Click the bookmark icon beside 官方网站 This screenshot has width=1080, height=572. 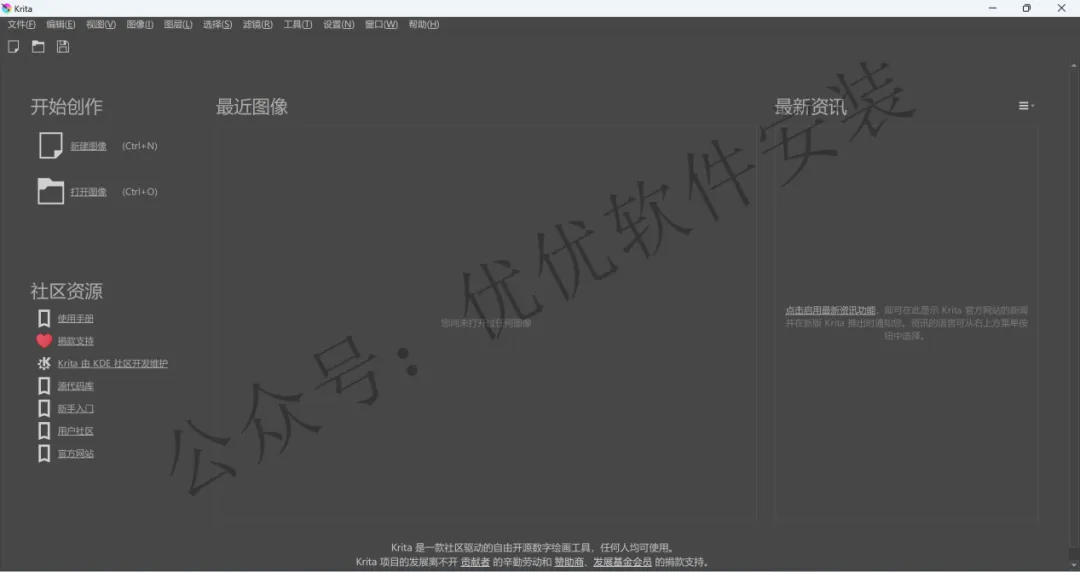tap(44, 453)
